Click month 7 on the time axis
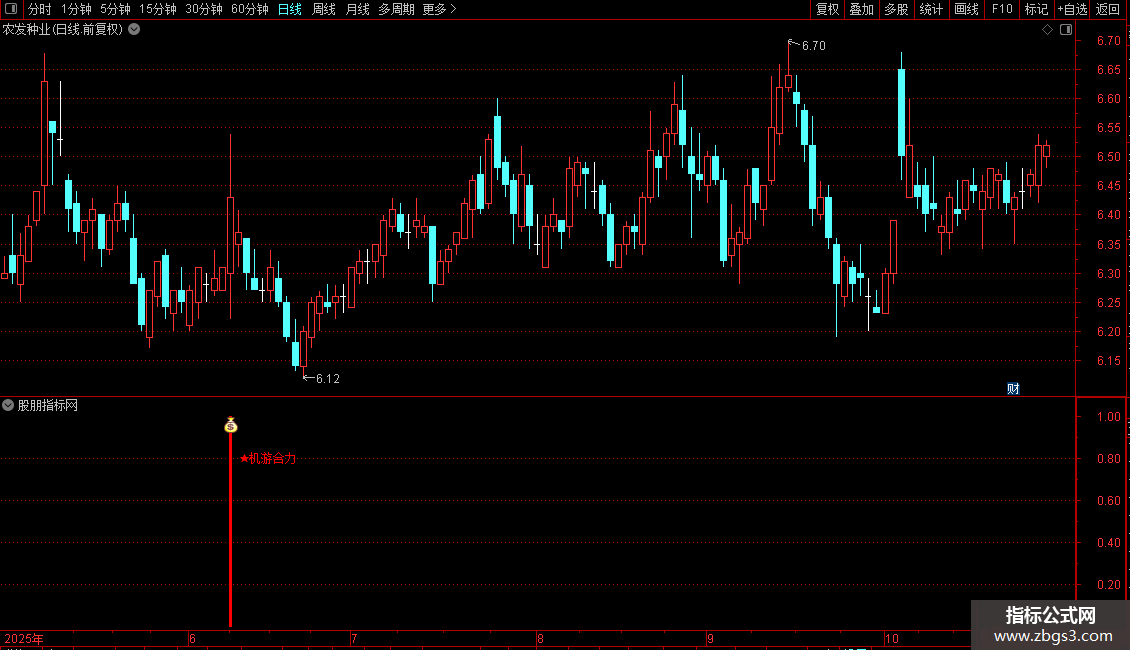The height and width of the screenshot is (650, 1130). point(354,638)
